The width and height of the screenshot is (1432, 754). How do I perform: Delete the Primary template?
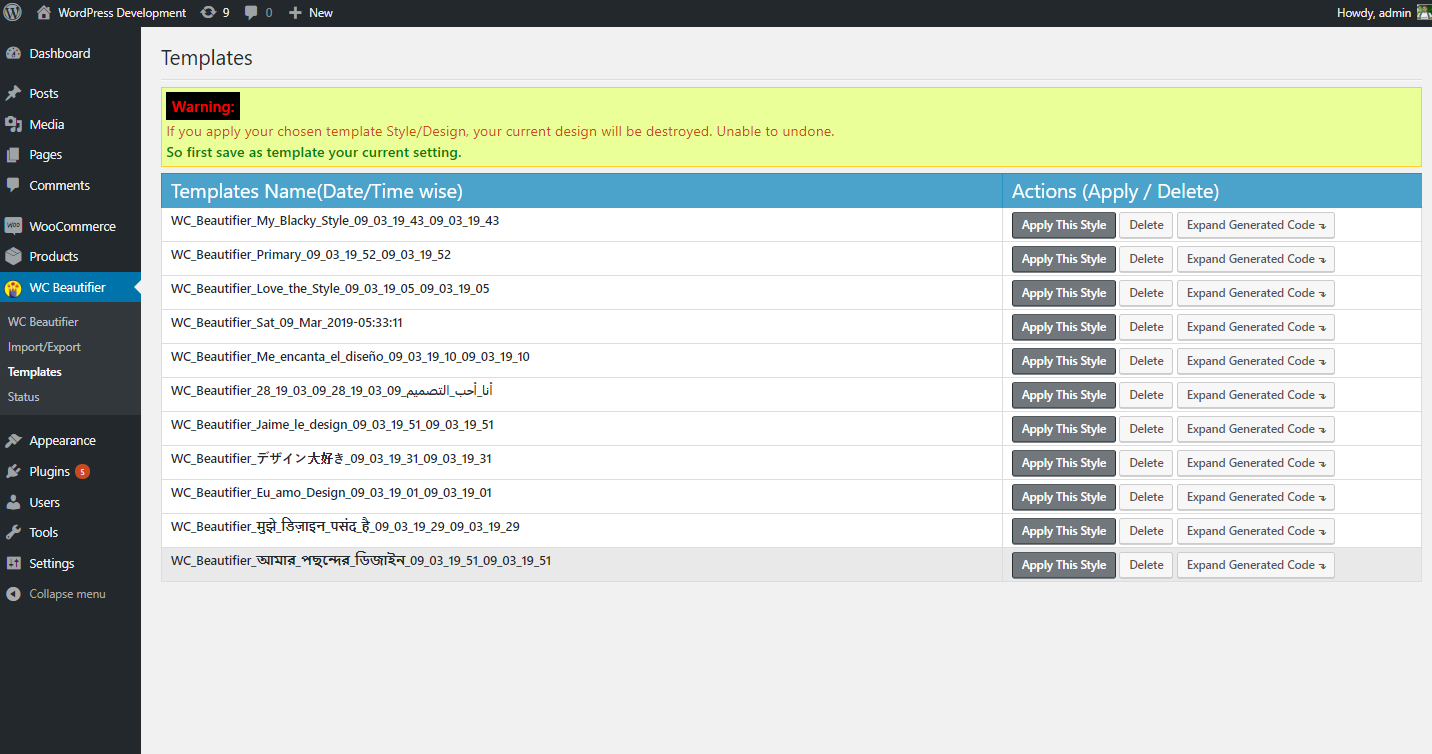click(x=1146, y=259)
